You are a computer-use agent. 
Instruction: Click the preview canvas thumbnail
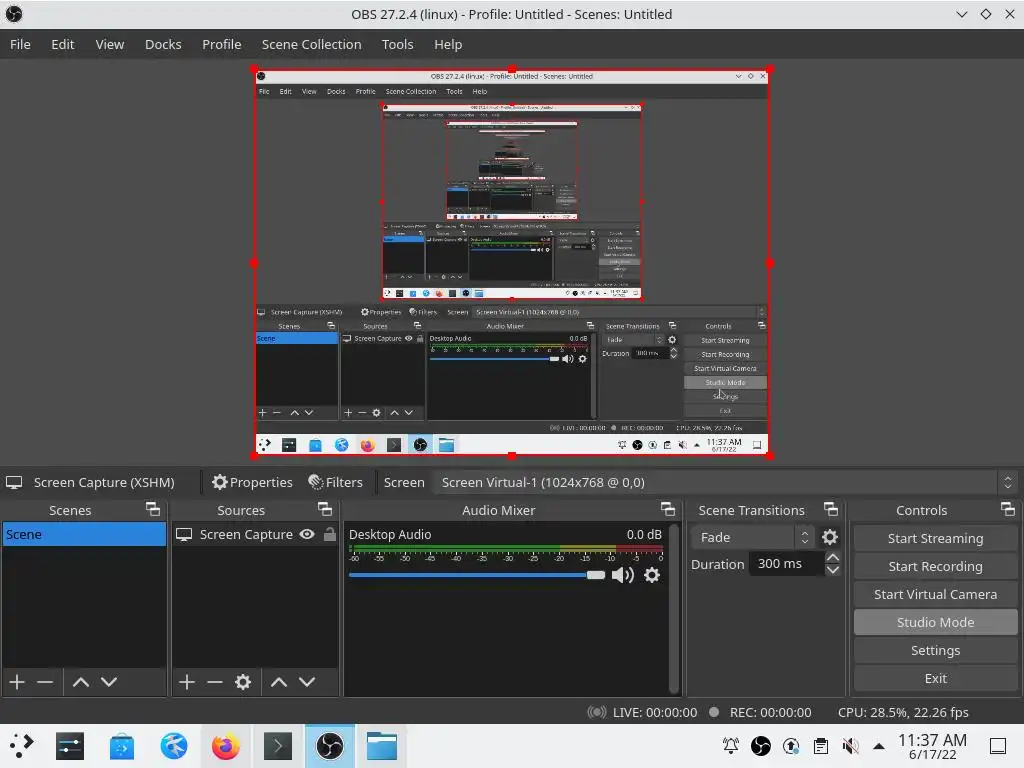[512, 263]
